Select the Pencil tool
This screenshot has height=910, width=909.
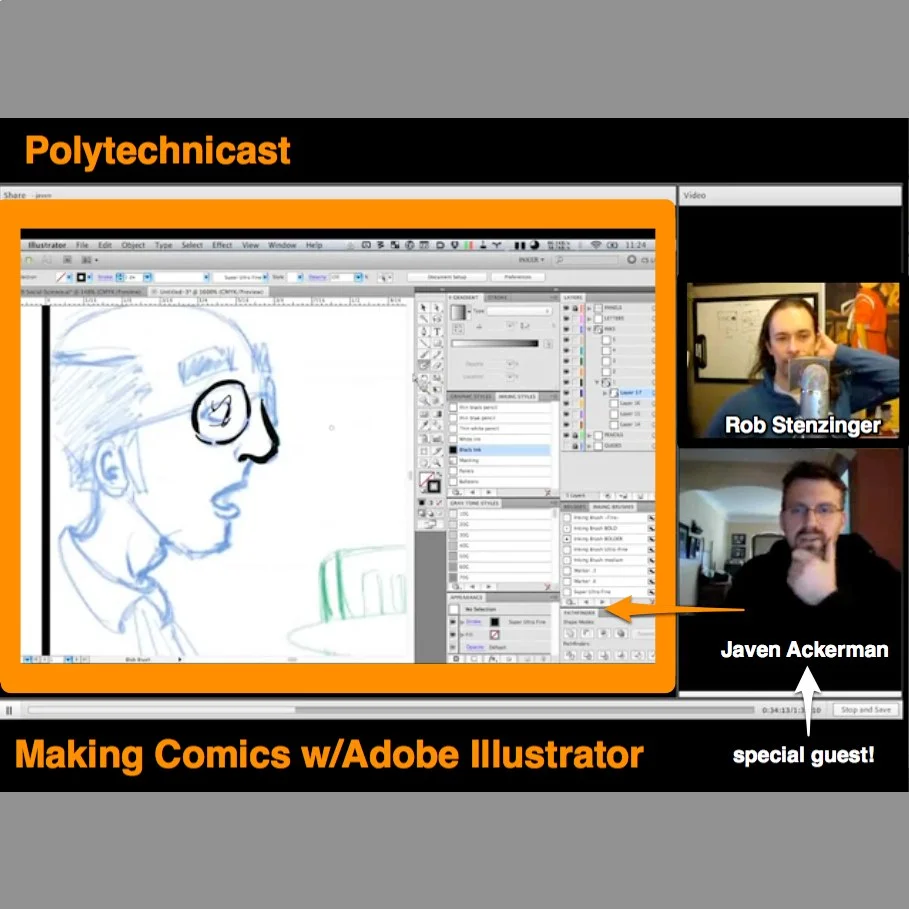(x=437, y=355)
